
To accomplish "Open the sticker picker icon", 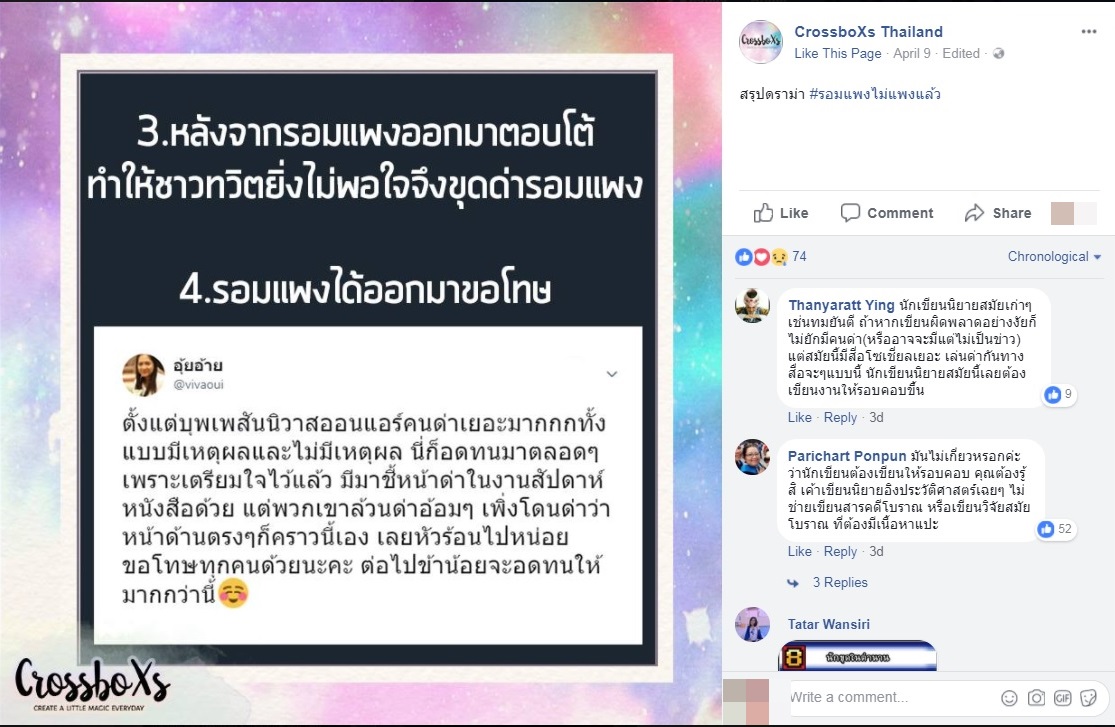I will [x=1088, y=698].
